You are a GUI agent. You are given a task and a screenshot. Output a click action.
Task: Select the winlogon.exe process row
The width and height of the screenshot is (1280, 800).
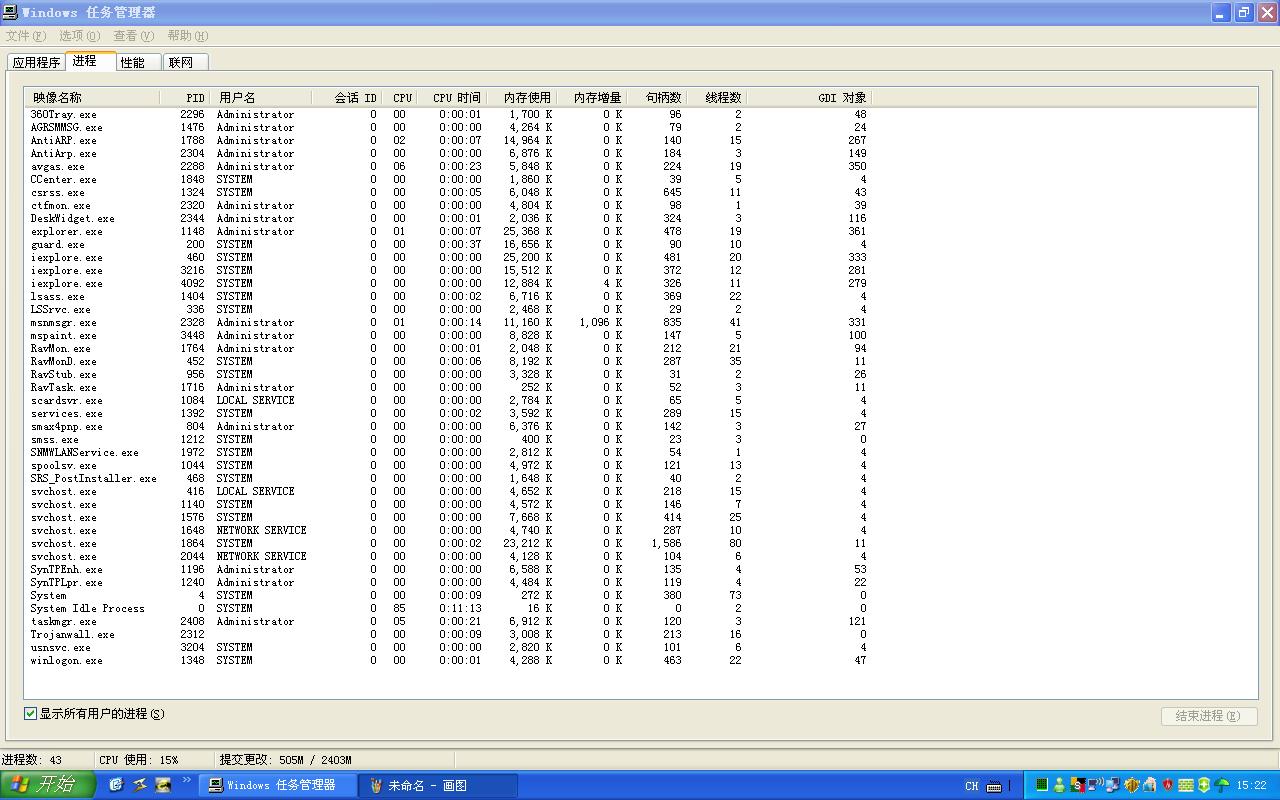448,661
